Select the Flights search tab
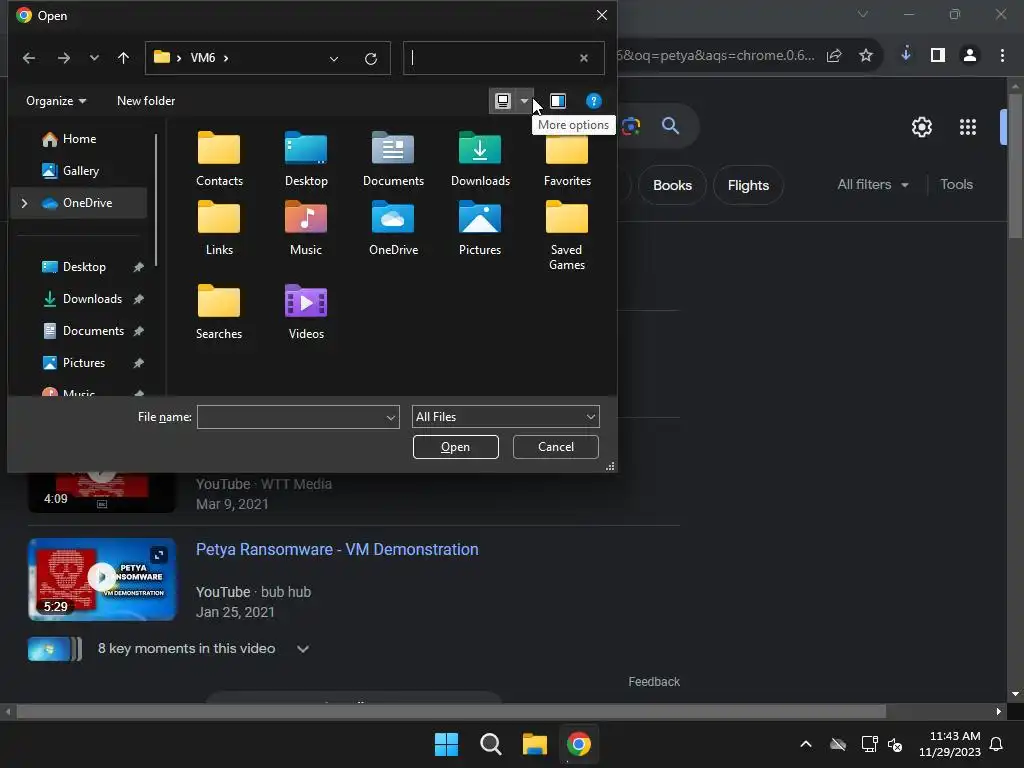Viewport: 1024px width, 768px height. [x=748, y=185]
